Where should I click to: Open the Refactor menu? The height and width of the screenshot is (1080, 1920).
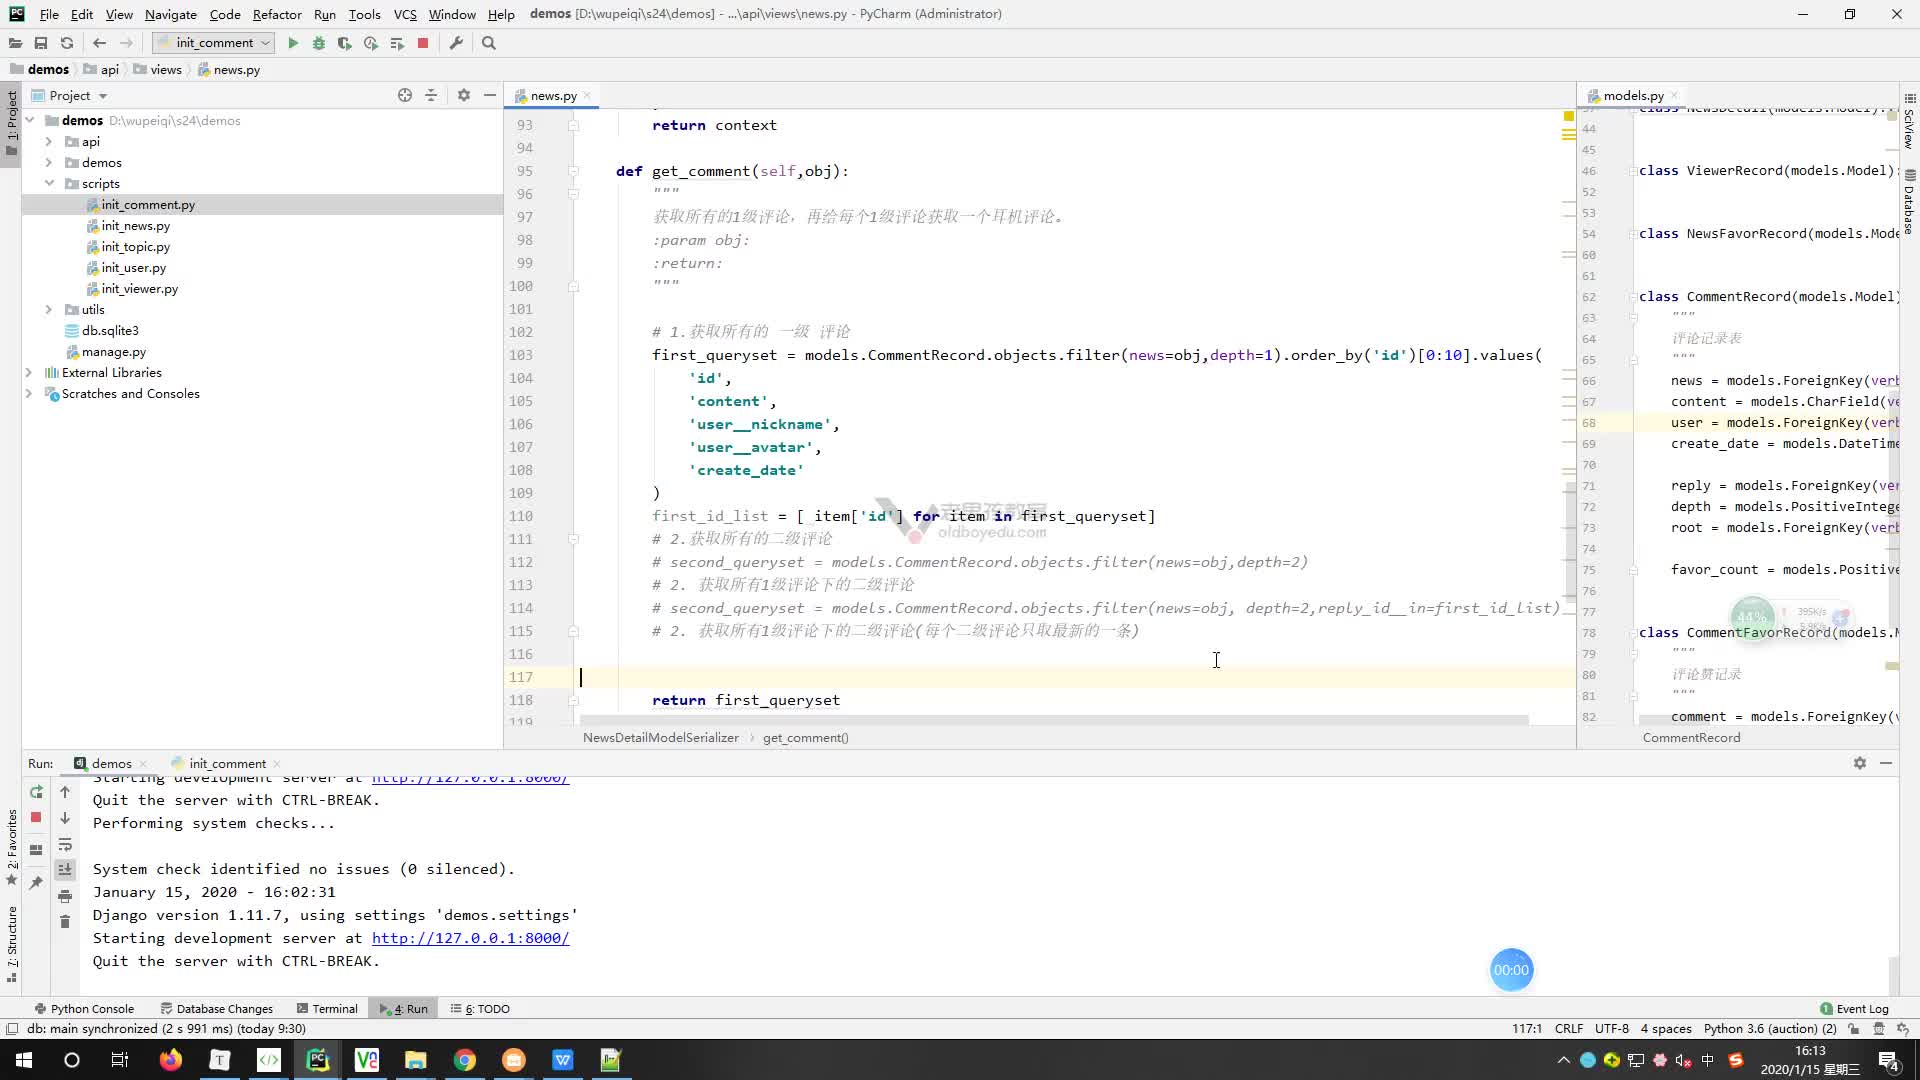pyautogui.click(x=277, y=14)
